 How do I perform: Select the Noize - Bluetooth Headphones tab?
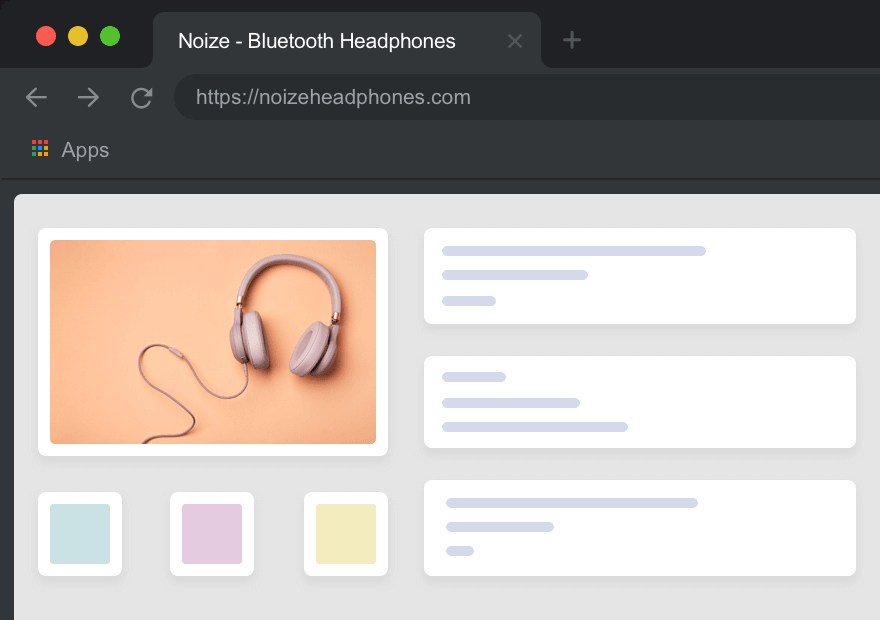point(346,40)
